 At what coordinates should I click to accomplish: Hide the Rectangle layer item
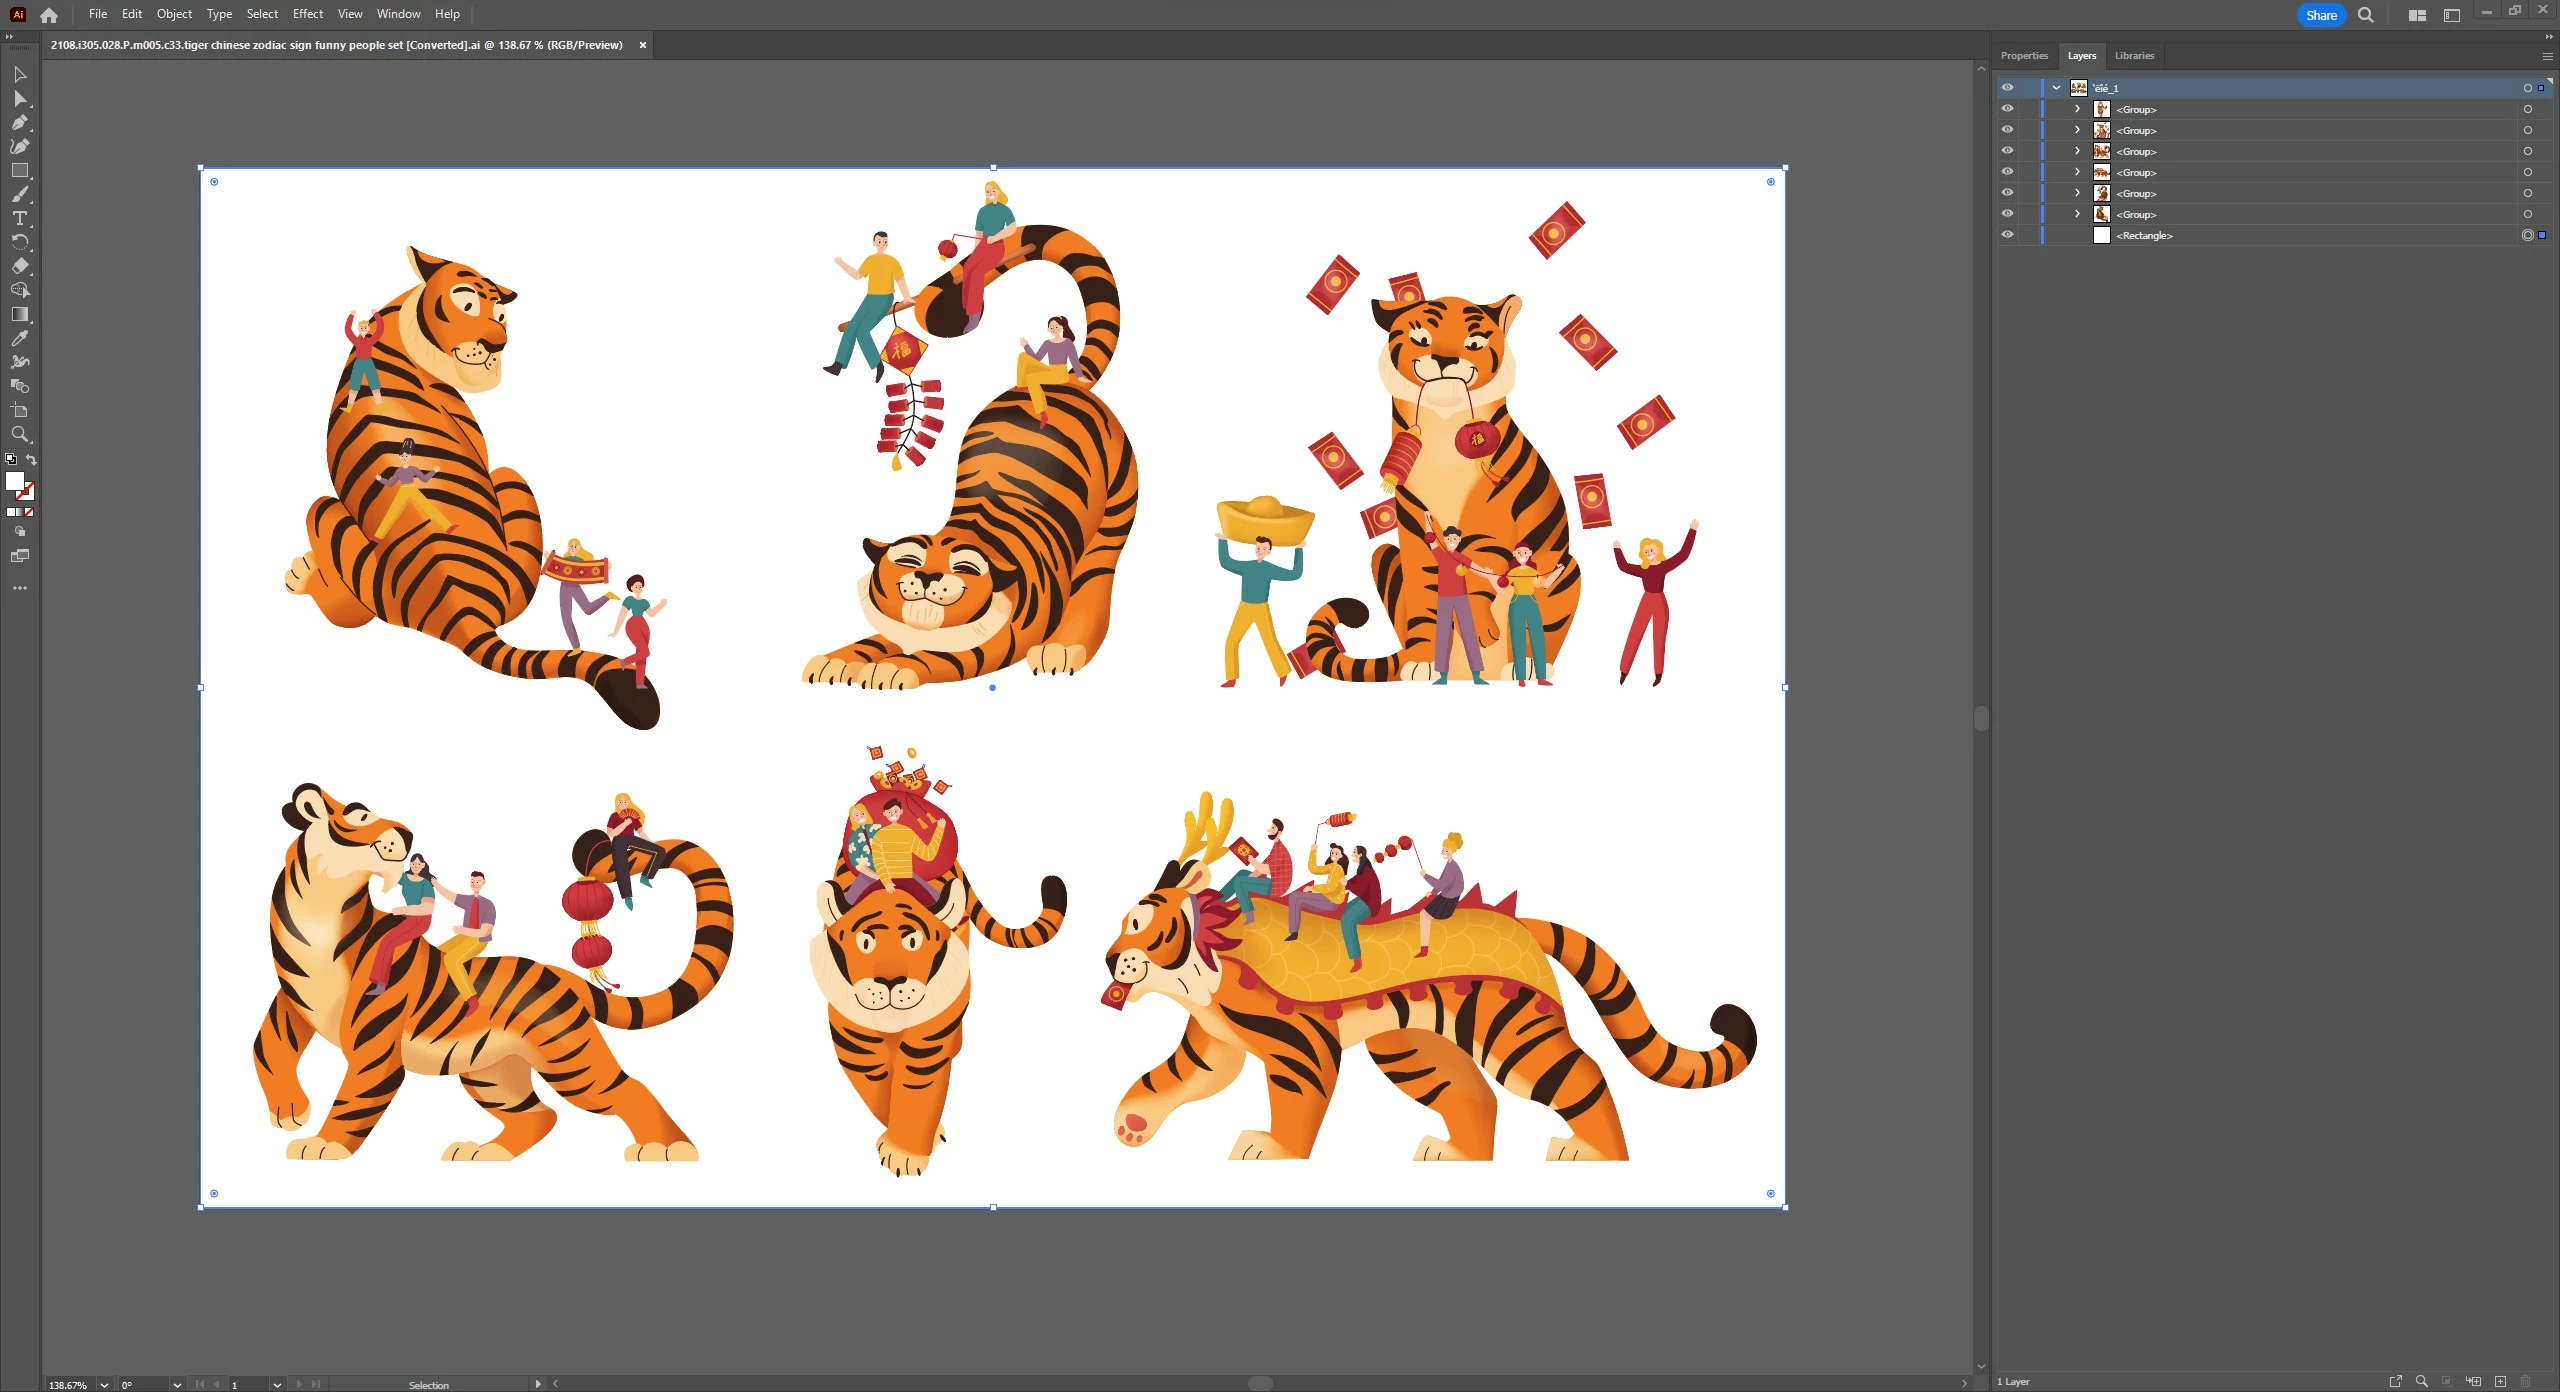pyautogui.click(x=2007, y=235)
